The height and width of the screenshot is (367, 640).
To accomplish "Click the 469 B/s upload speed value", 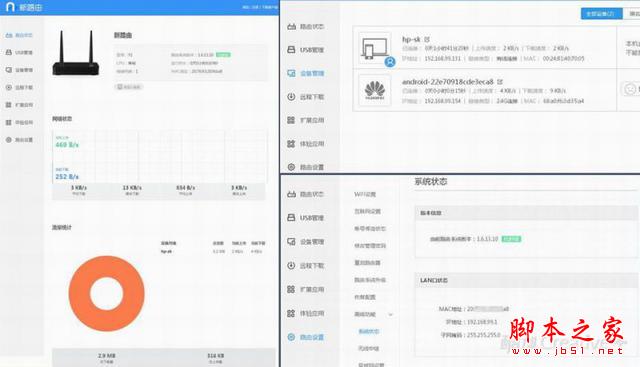I will tap(67, 145).
